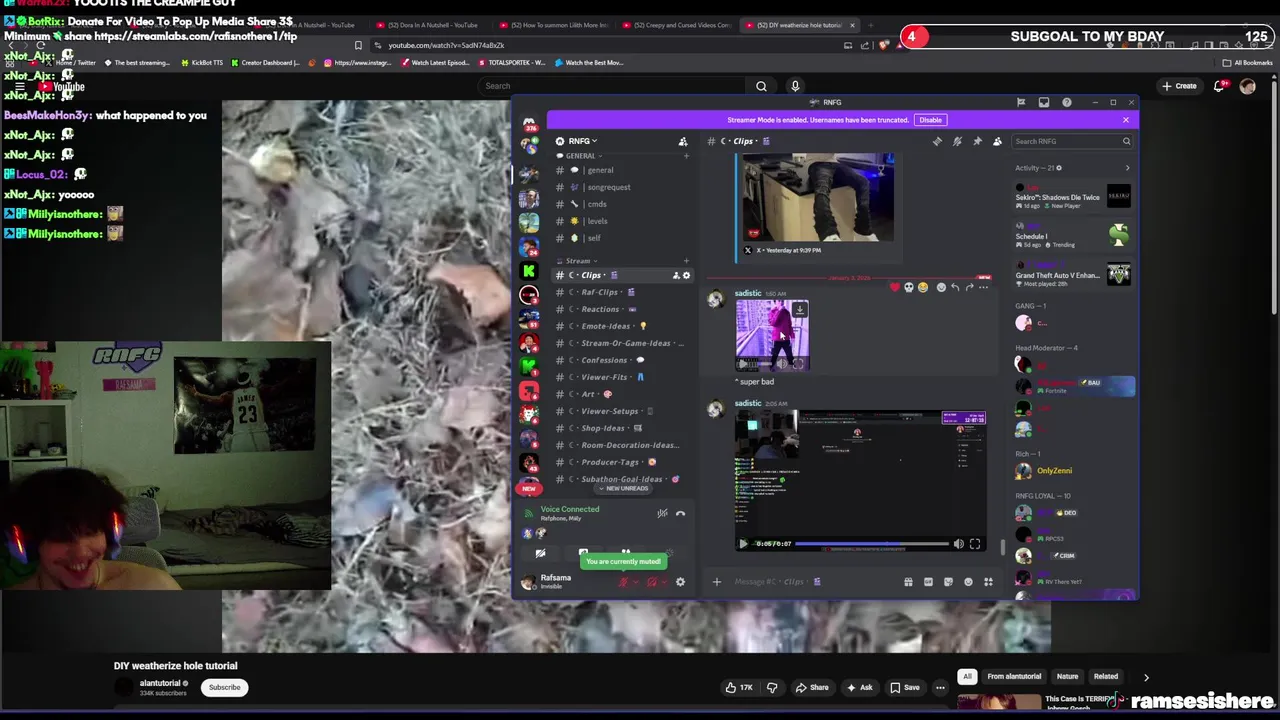This screenshot has width=1280, height=720.
Task: Open the songrequest channel
Action: 622,187
